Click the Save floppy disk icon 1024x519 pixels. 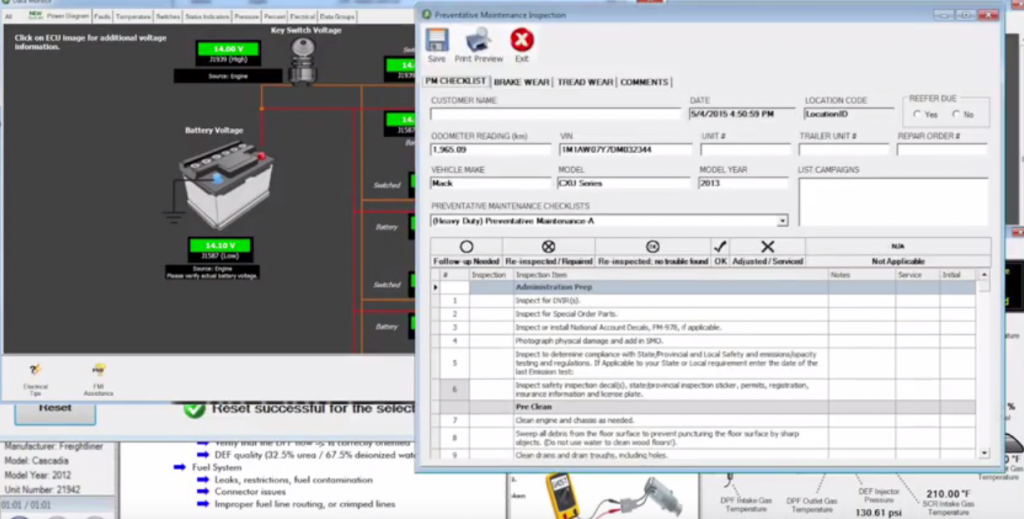coord(437,40)
